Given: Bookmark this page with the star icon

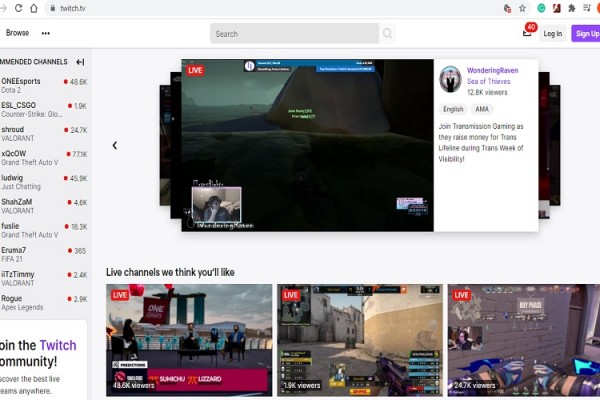Looking at the screenshot, I should (522, 8).
